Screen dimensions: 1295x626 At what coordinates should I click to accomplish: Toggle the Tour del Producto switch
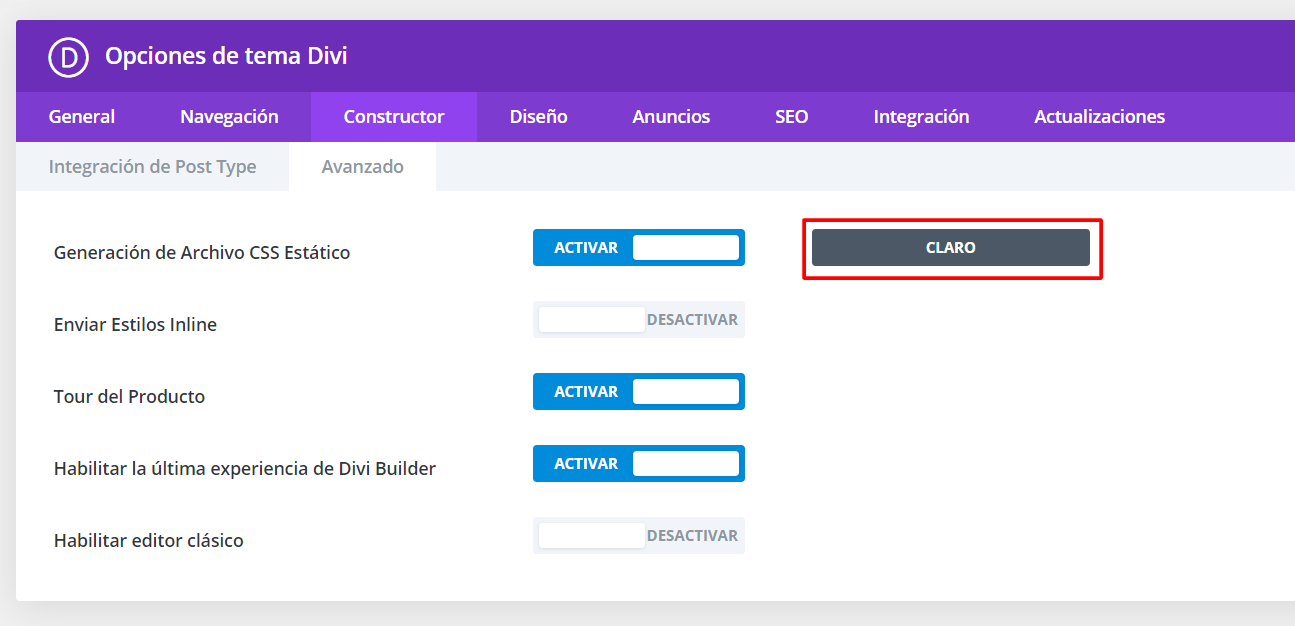(639, 392)
